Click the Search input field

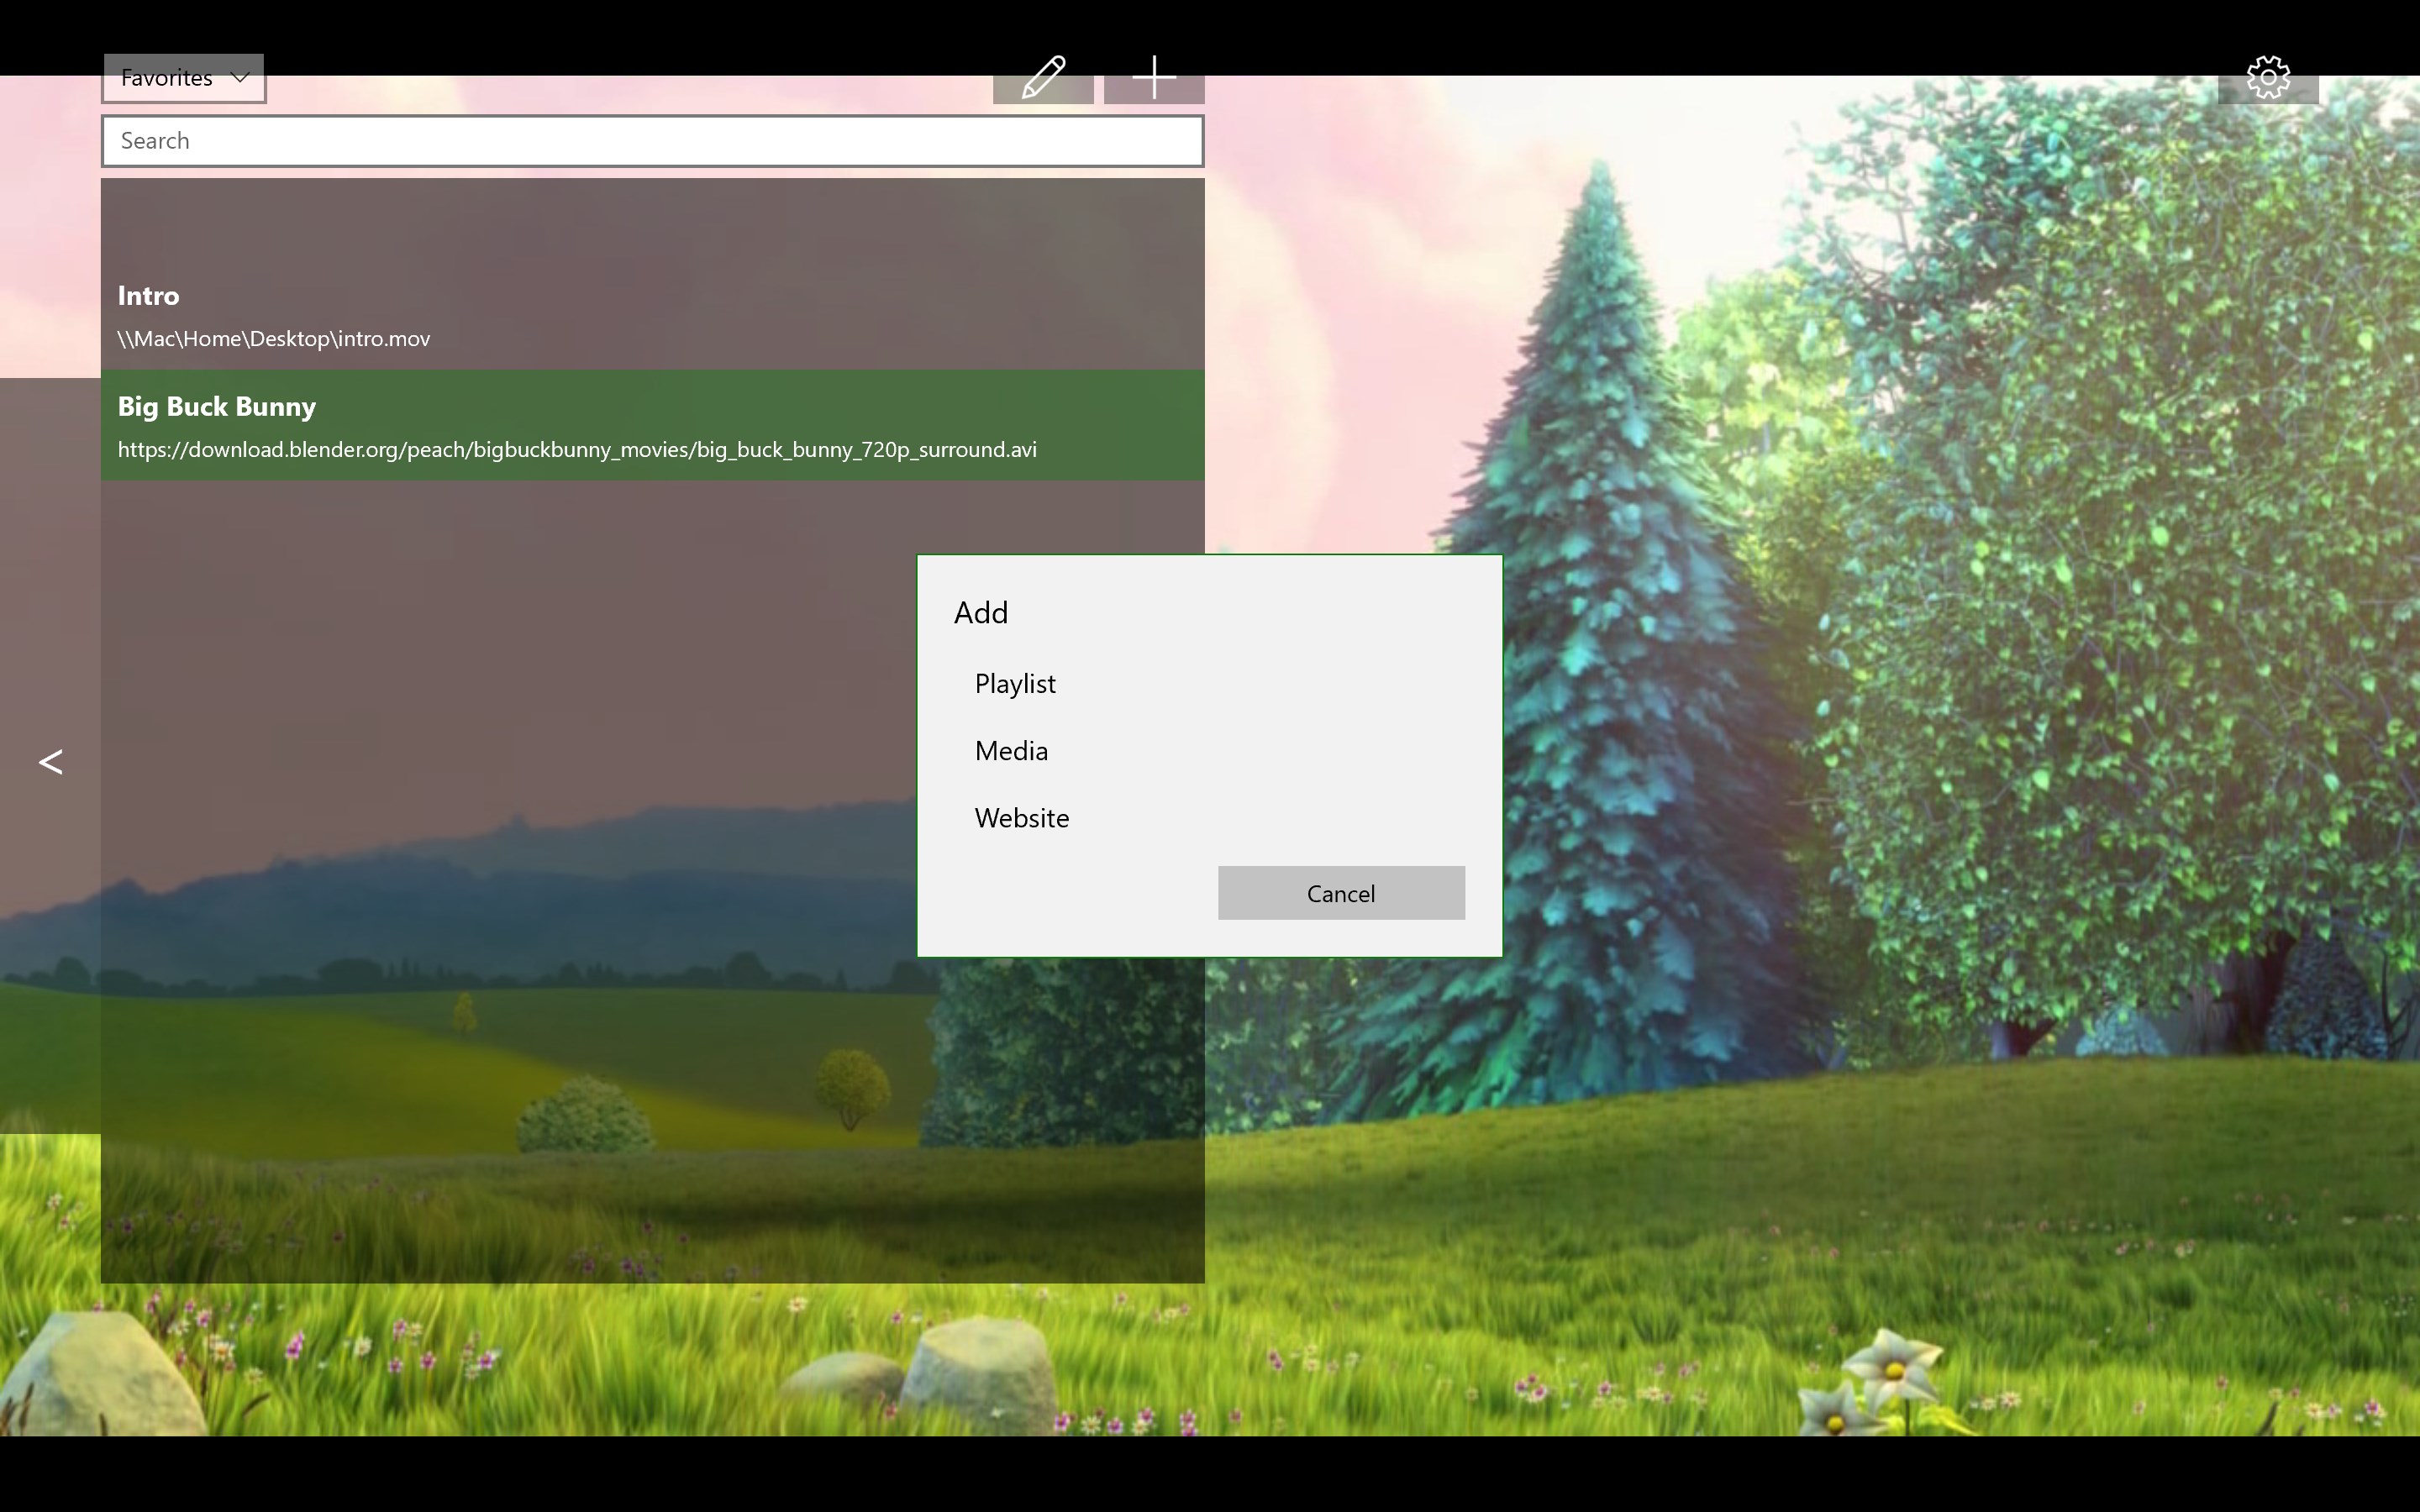(652, 141)
